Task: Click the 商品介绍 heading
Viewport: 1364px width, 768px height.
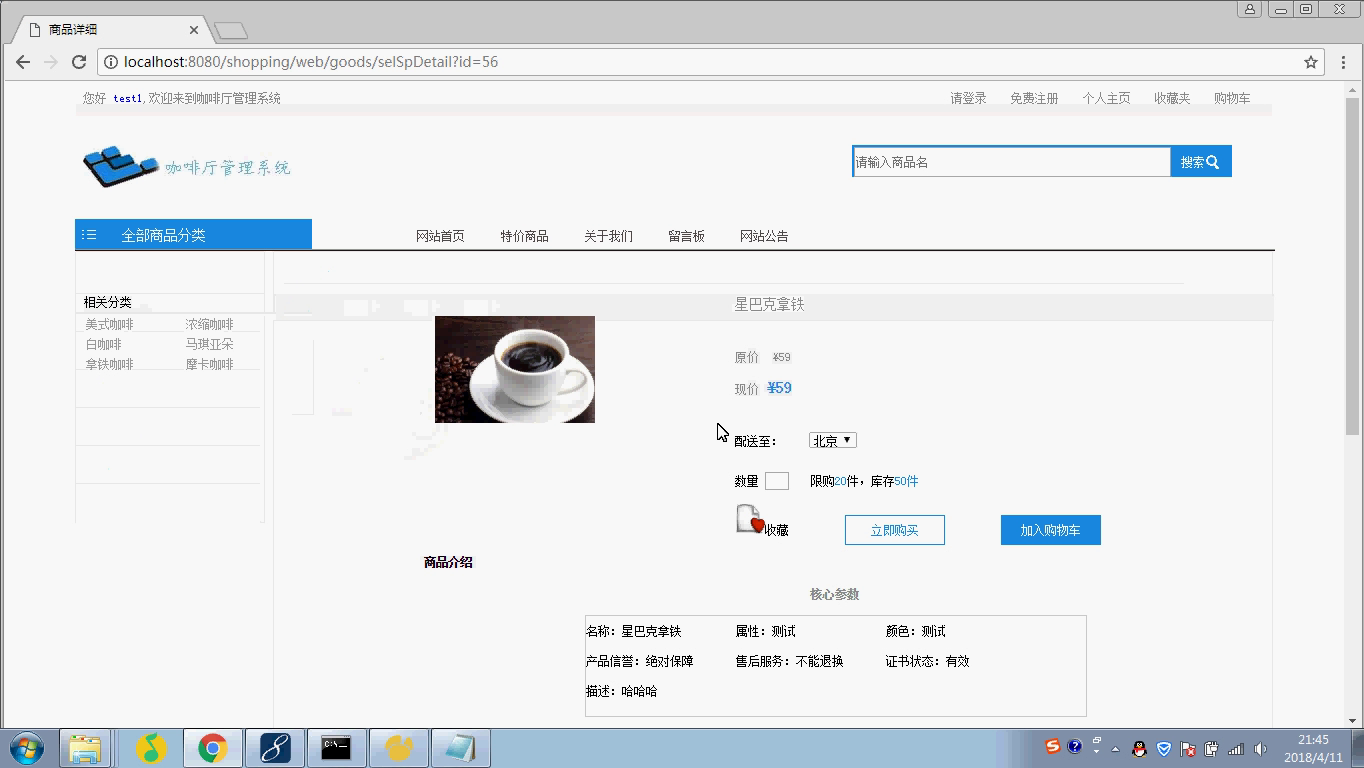Action: tap(448, 562)
